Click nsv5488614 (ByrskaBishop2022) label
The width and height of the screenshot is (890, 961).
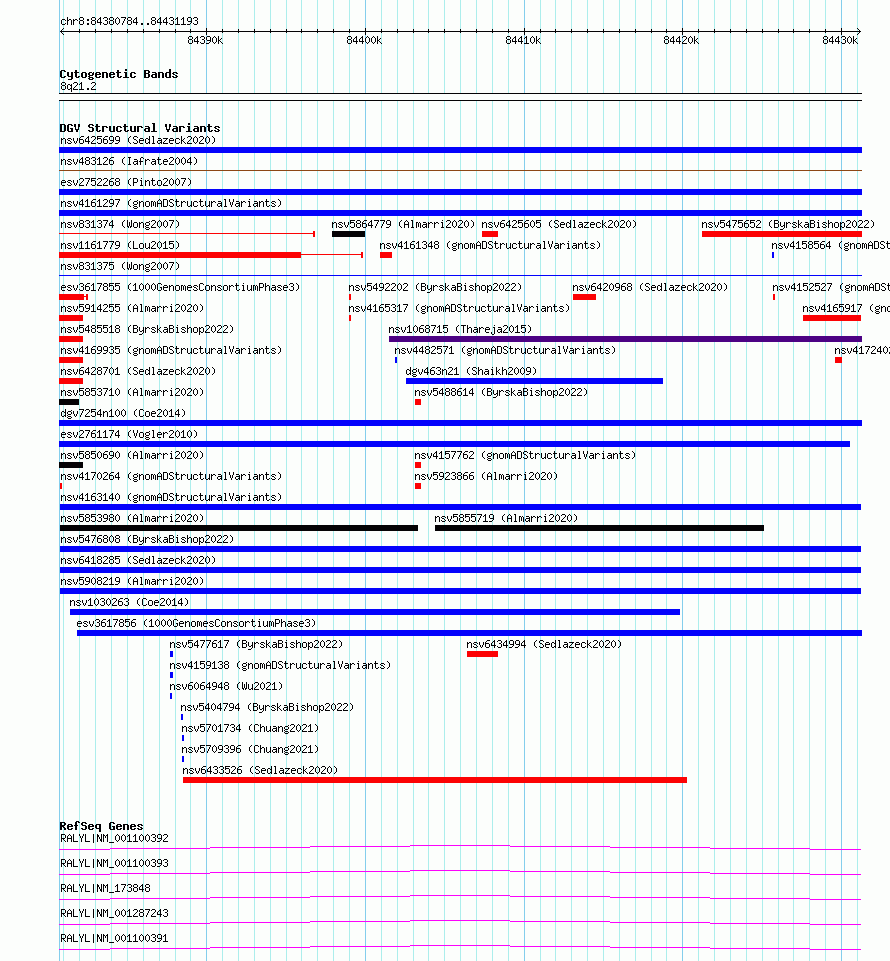tap(501, 392)
